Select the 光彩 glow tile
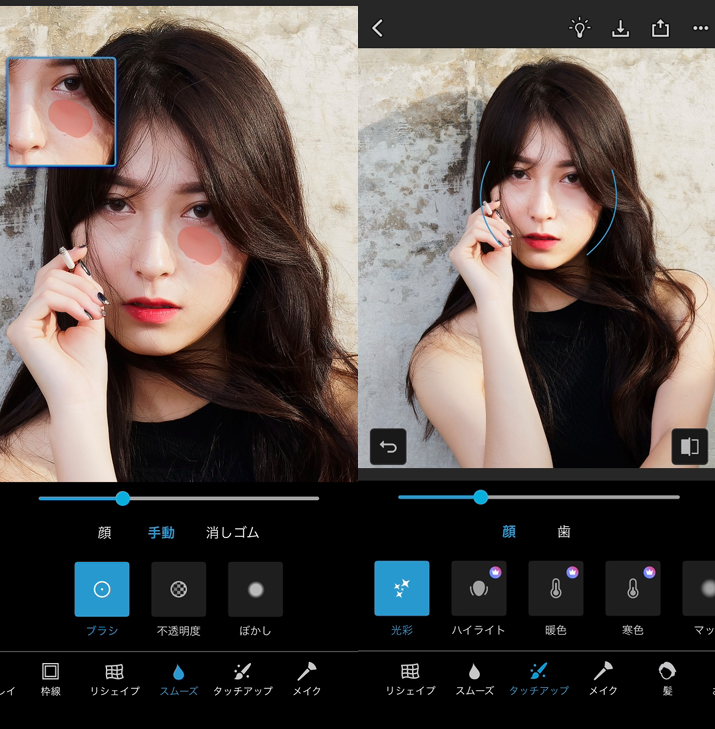Image resolution: width=715 pixels, height=729 pixels. click(402, 588)
